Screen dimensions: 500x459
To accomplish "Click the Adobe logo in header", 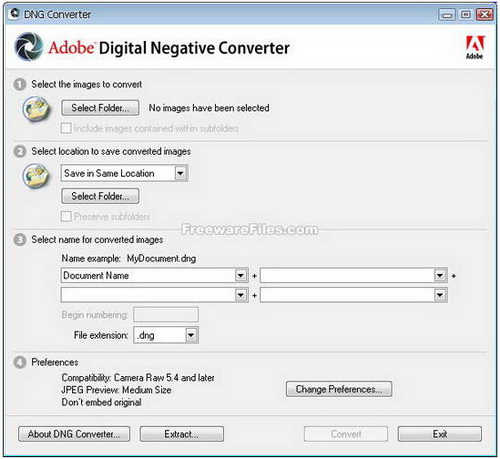I will [x=475, y=48].
